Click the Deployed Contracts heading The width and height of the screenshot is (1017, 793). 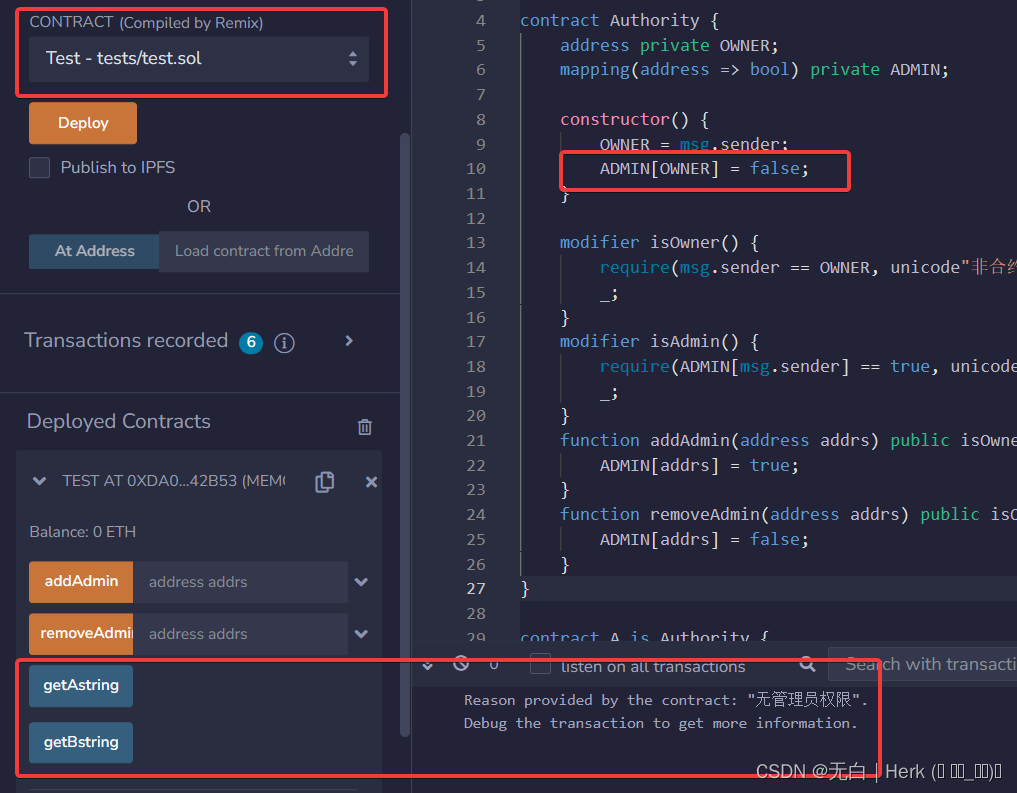point(119,421)
